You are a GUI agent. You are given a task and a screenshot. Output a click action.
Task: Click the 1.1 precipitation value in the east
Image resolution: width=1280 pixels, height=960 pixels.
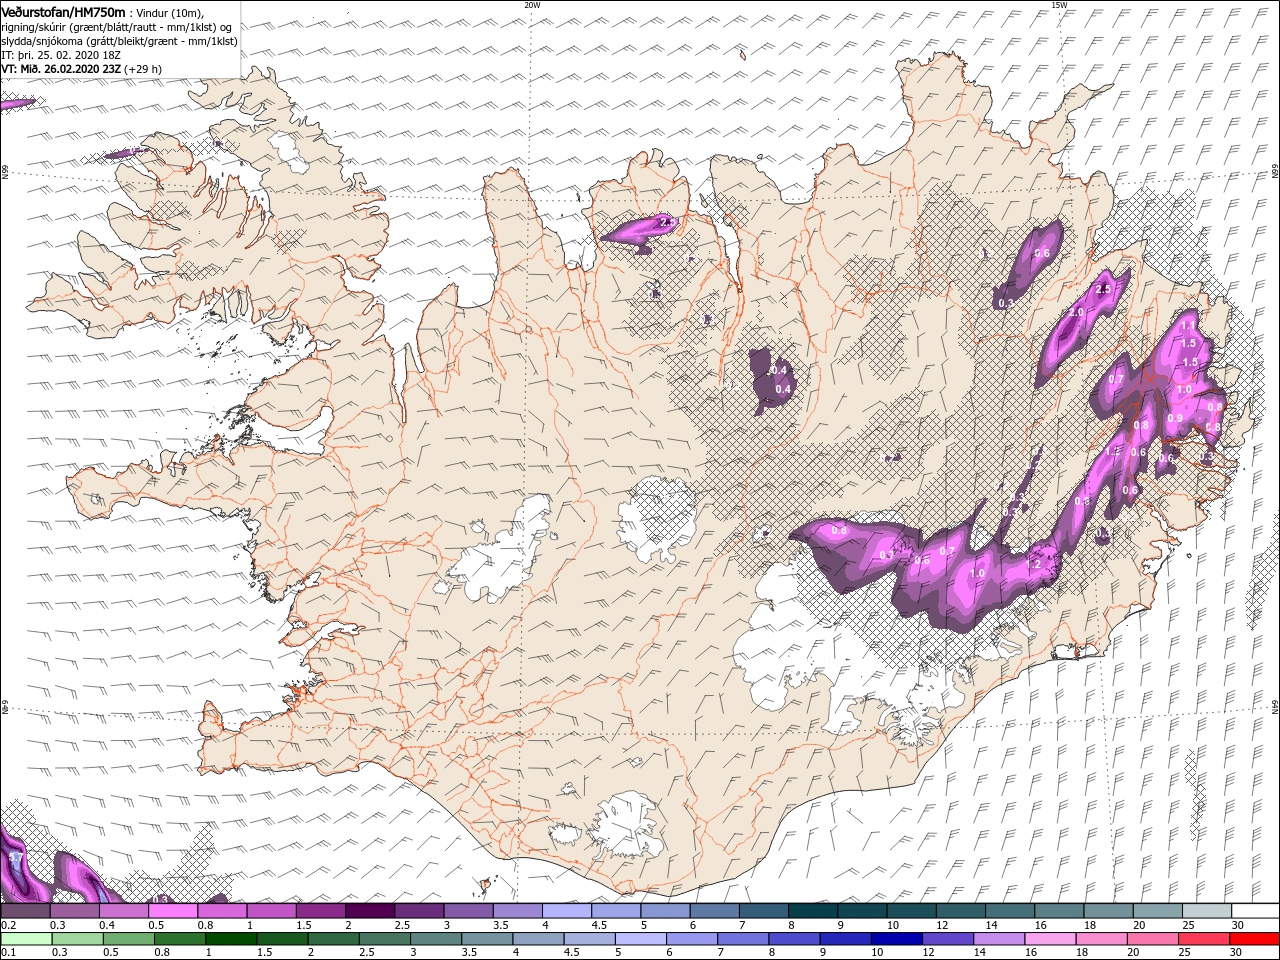(x=1186, y=326)
